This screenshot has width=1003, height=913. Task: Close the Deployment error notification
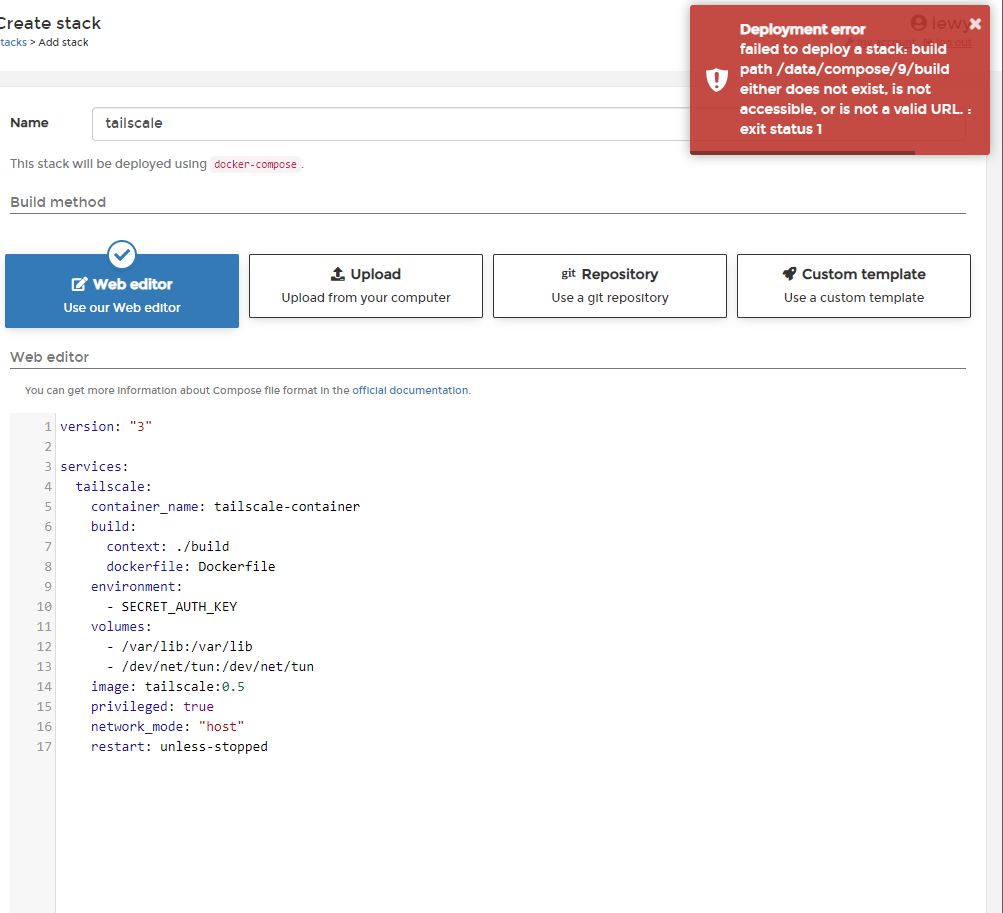[x=975, y=24]
